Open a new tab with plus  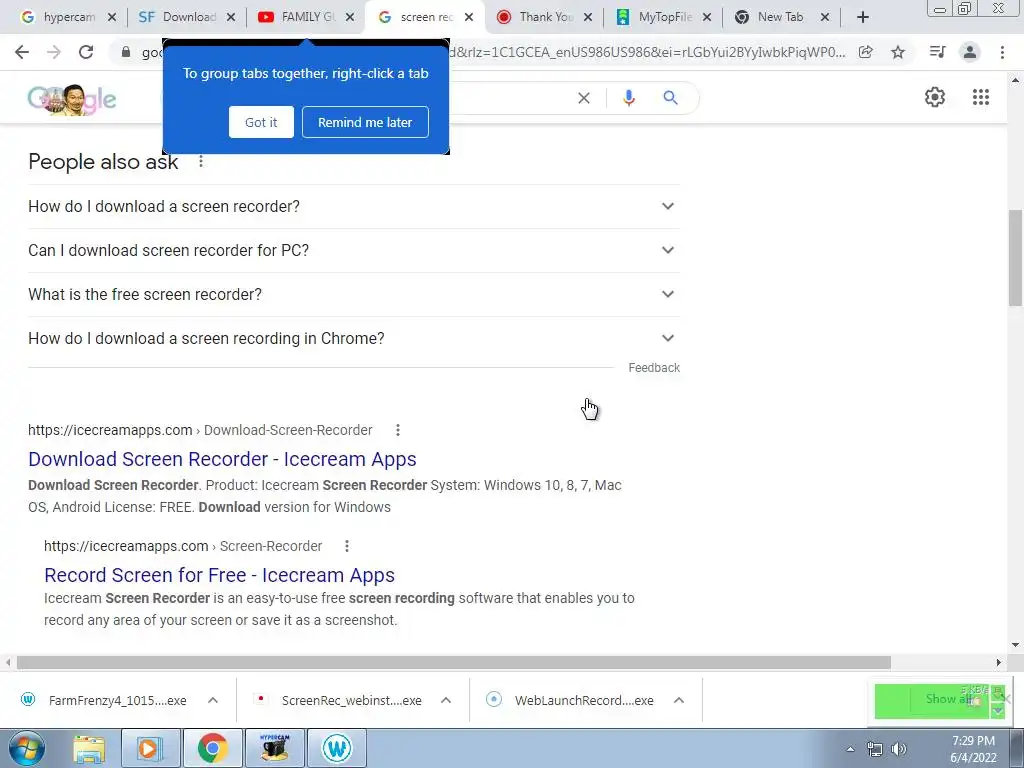(x=863, y=18)
